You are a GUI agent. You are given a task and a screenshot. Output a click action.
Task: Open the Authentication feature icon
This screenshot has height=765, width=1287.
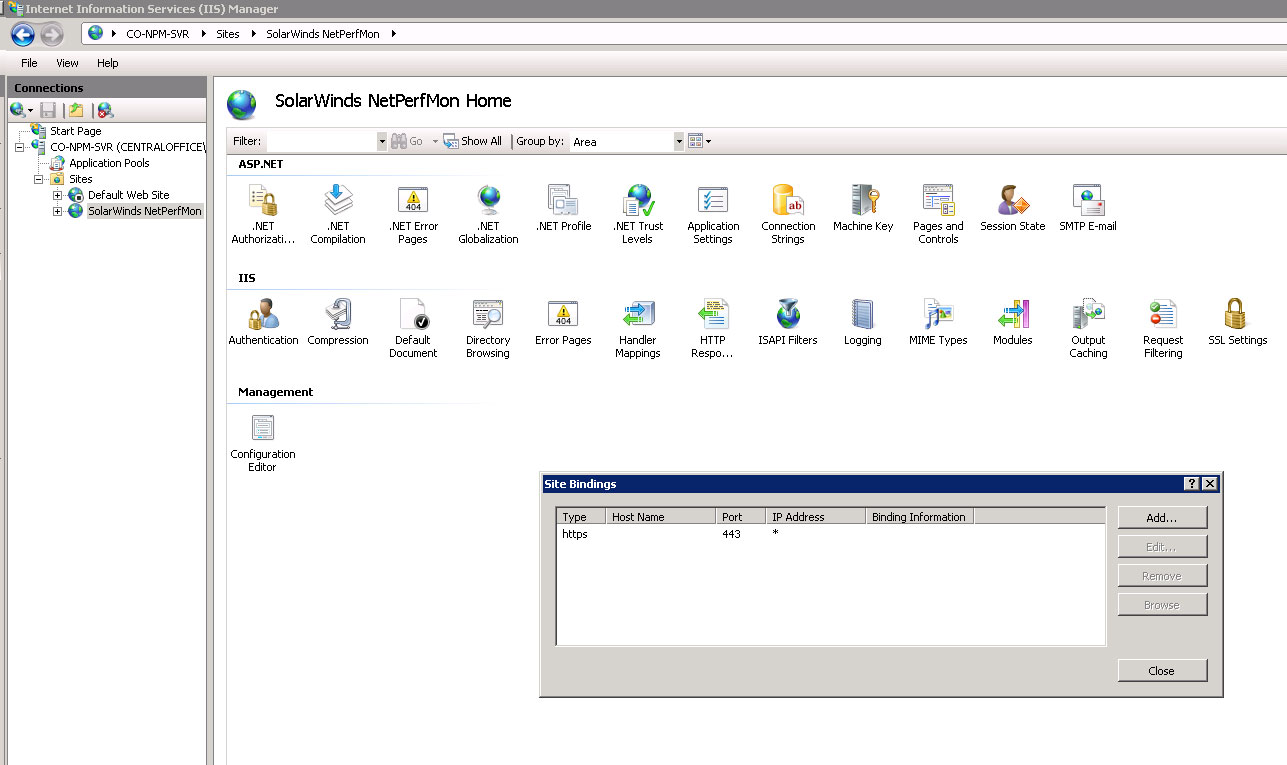pos(263,316)
